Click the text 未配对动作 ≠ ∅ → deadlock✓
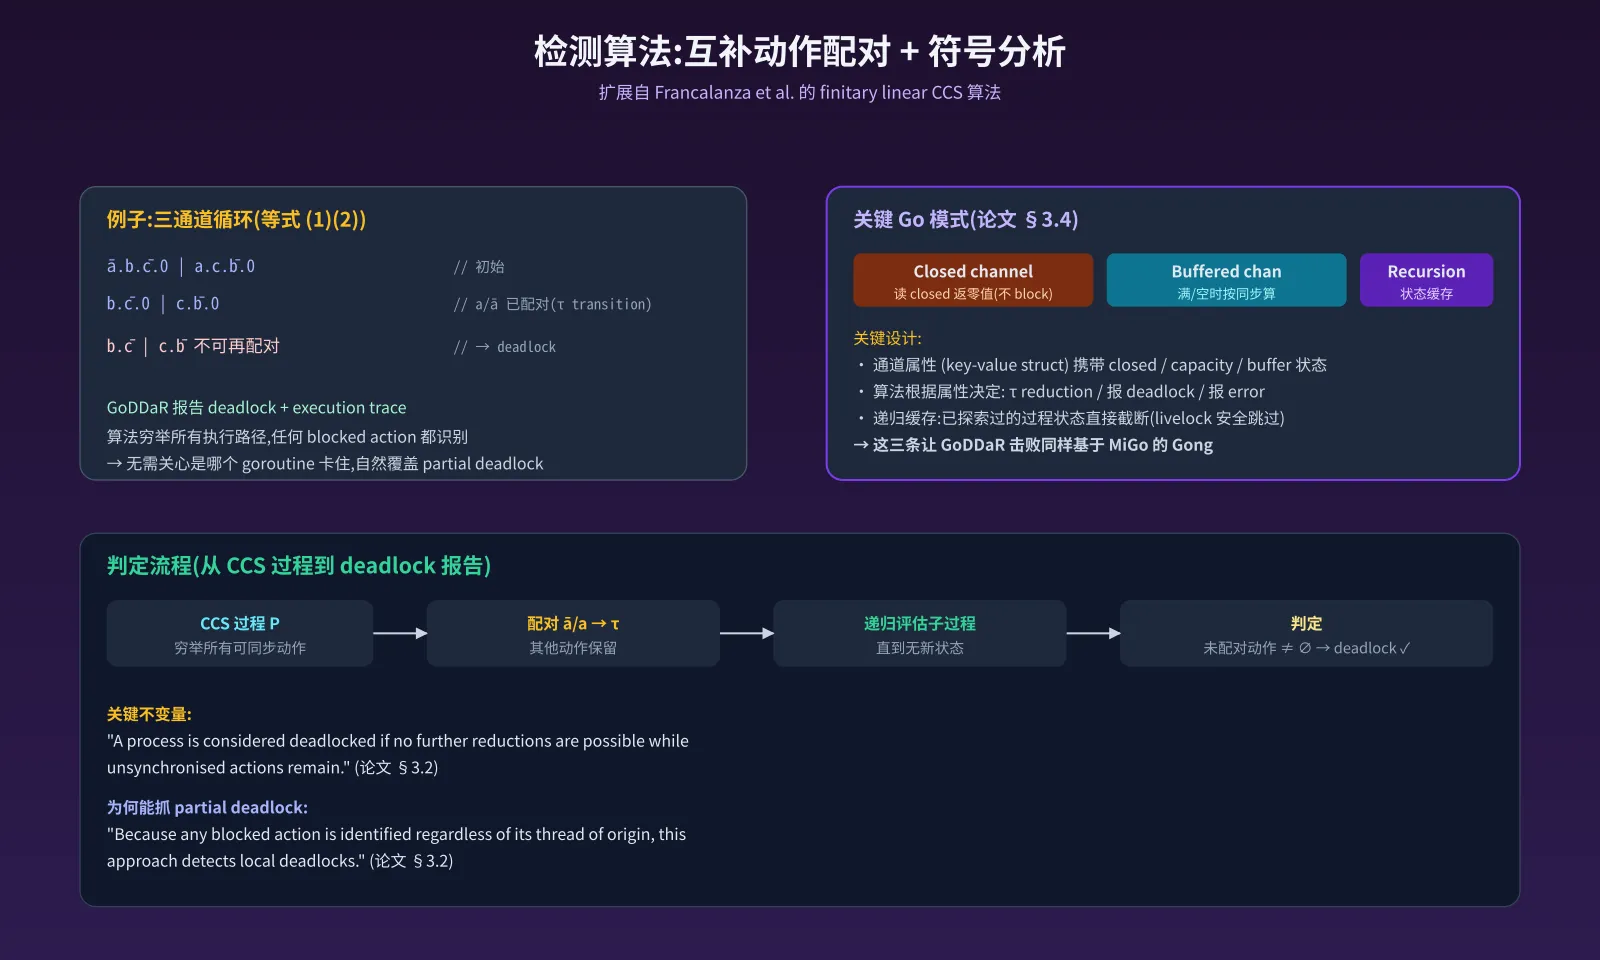1600x960 pixels. 1306,648
